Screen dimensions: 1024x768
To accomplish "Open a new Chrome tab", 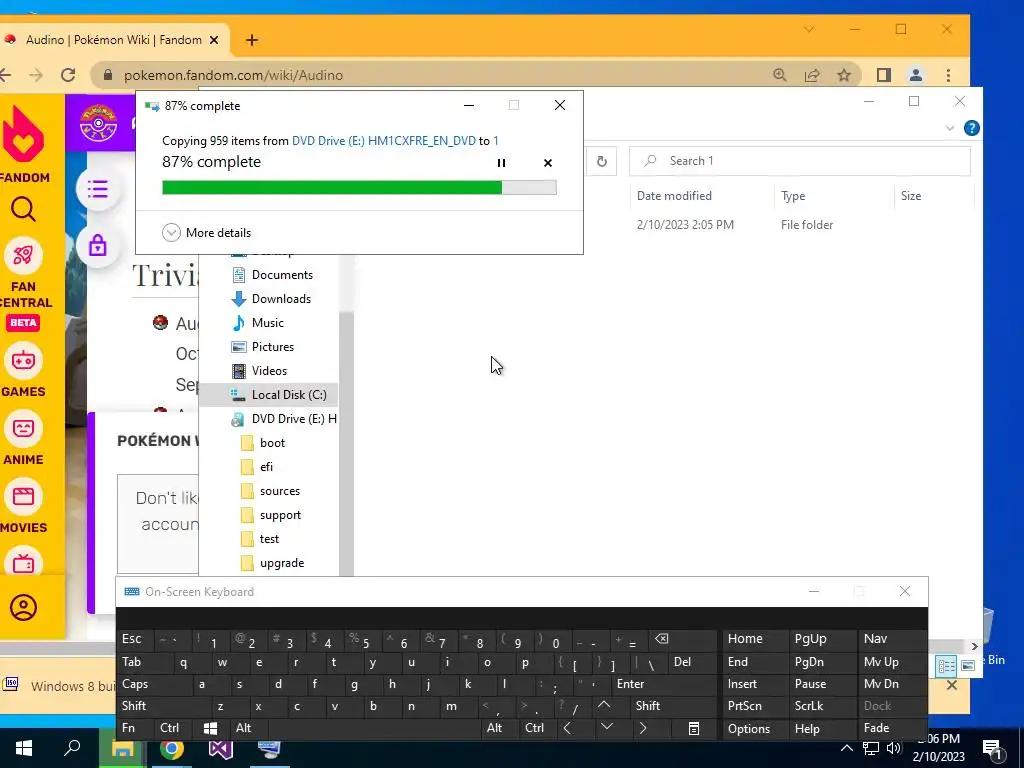I will click(251, 40).
